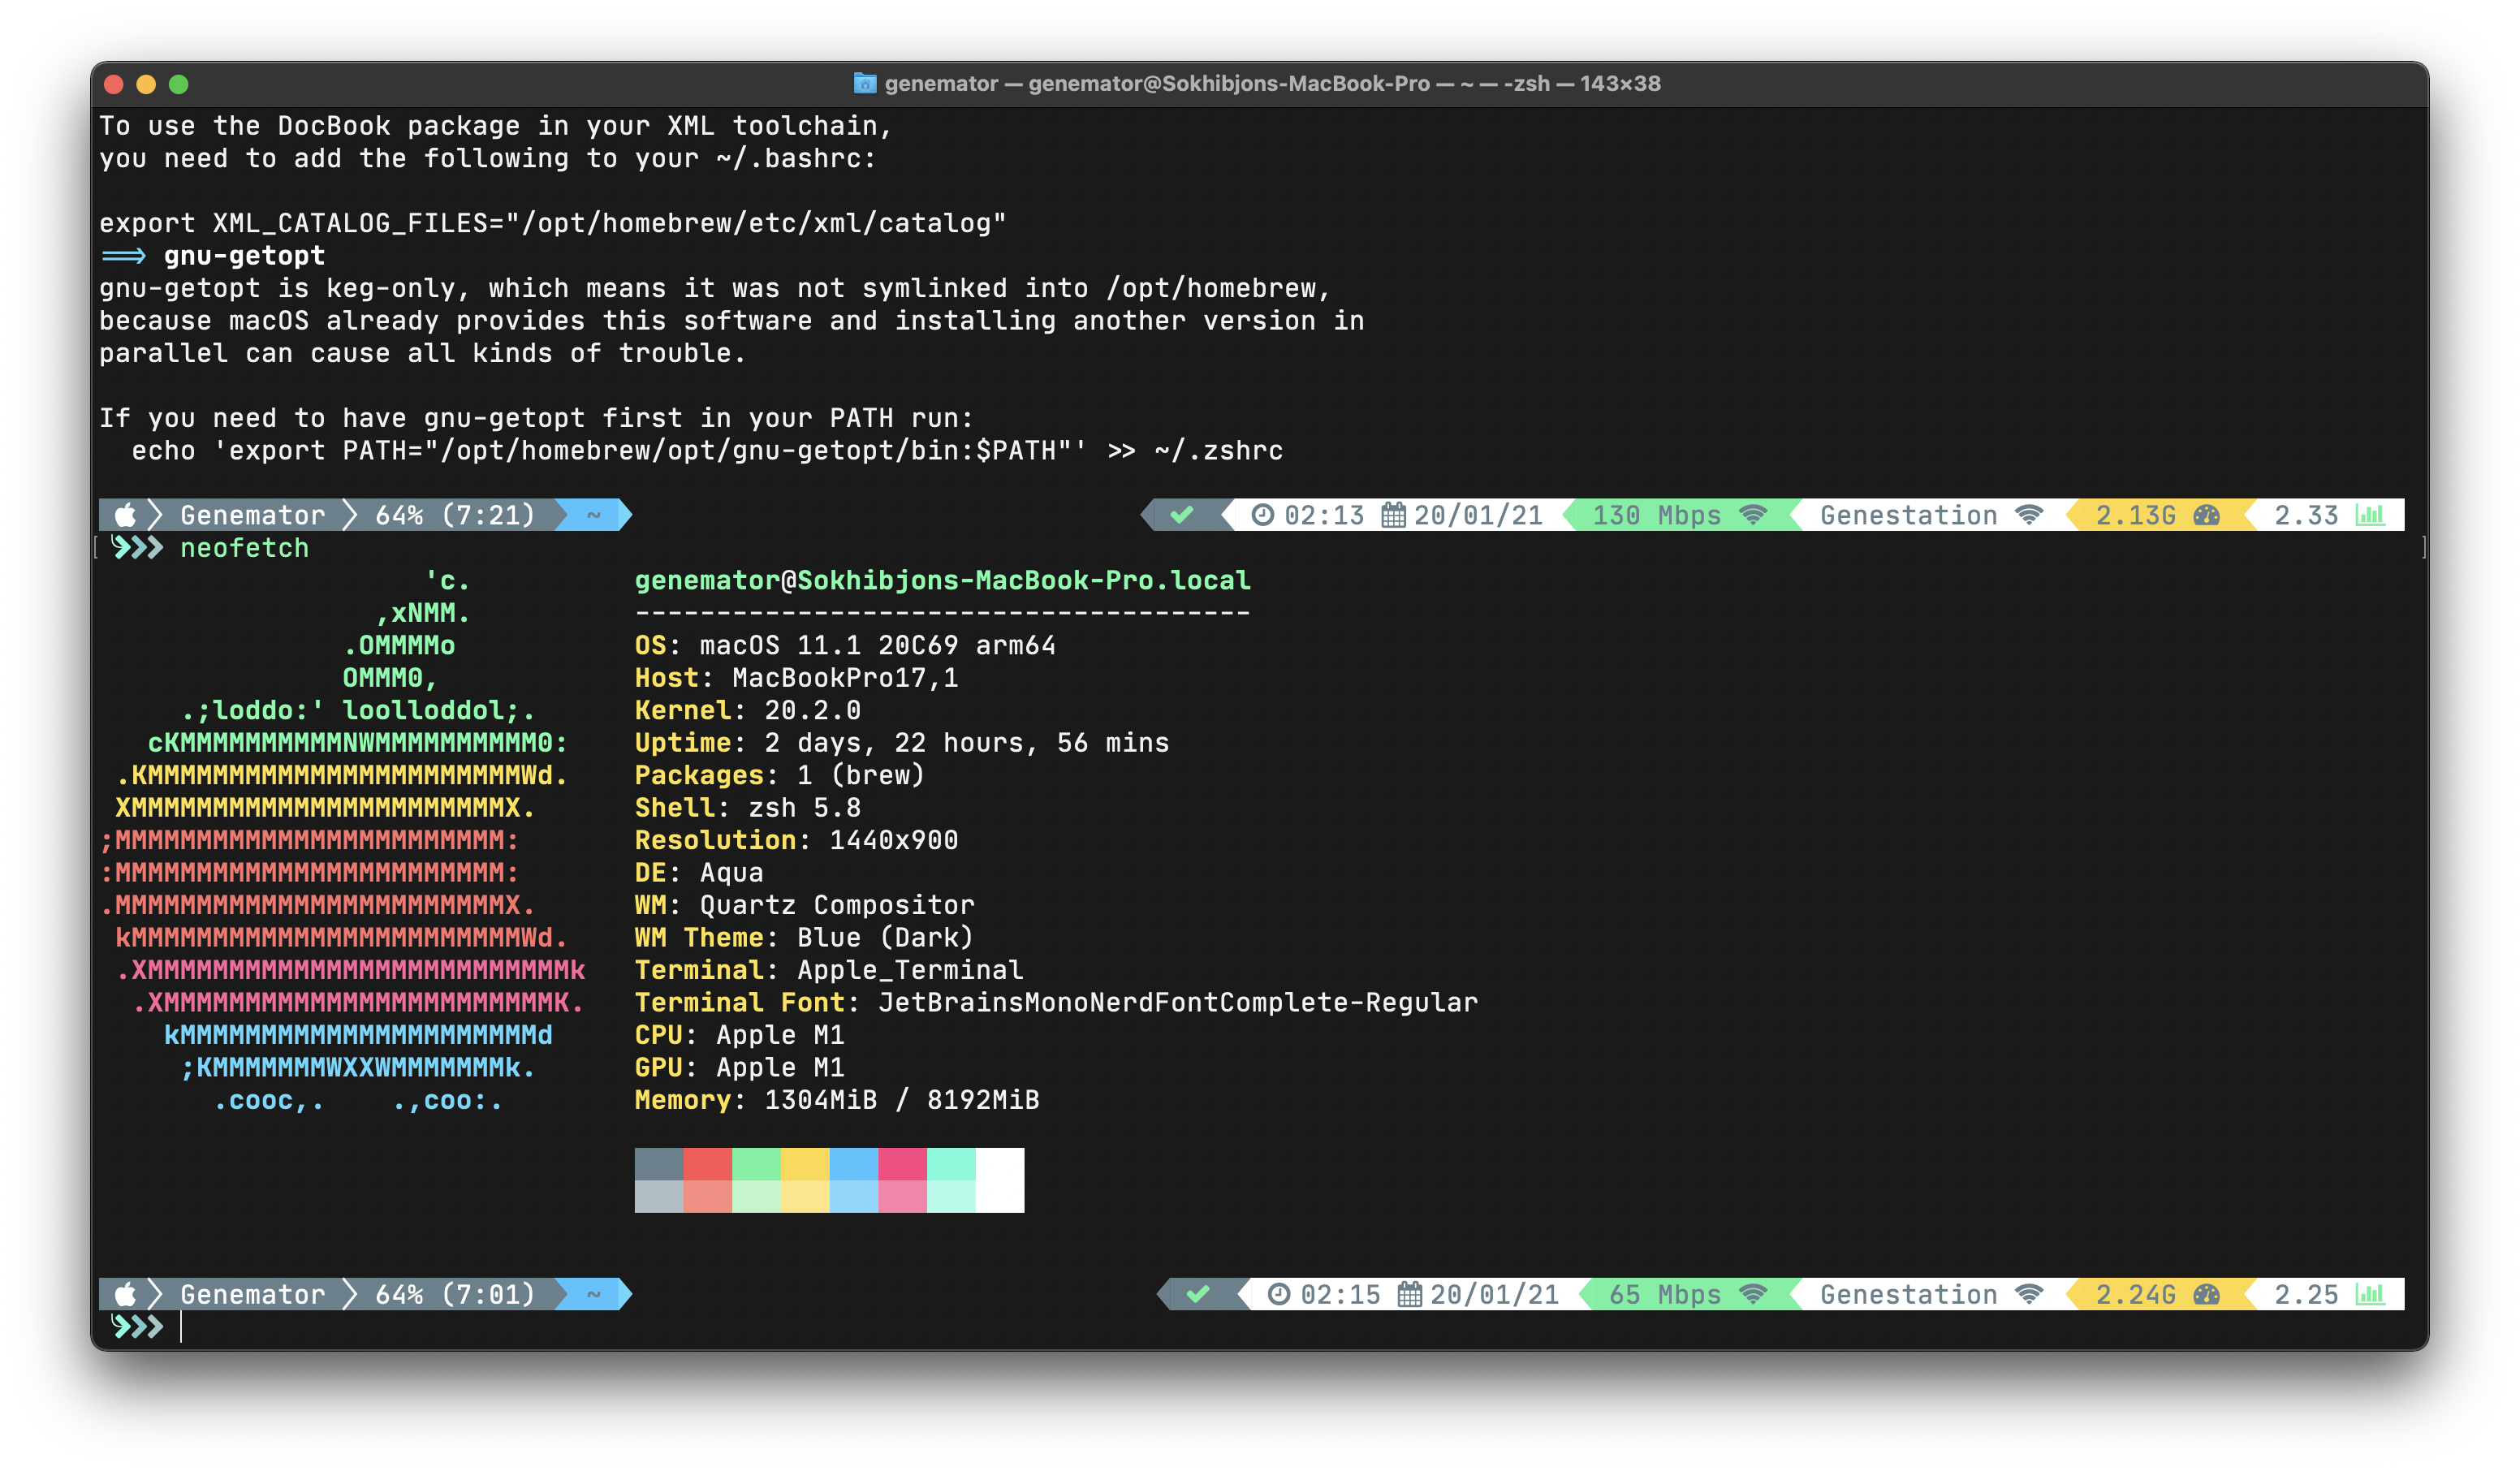2520x1471 pixels.
Task: Click the RAM gauge icon next to 2.13G
Action: click(x=2207, y=515)
